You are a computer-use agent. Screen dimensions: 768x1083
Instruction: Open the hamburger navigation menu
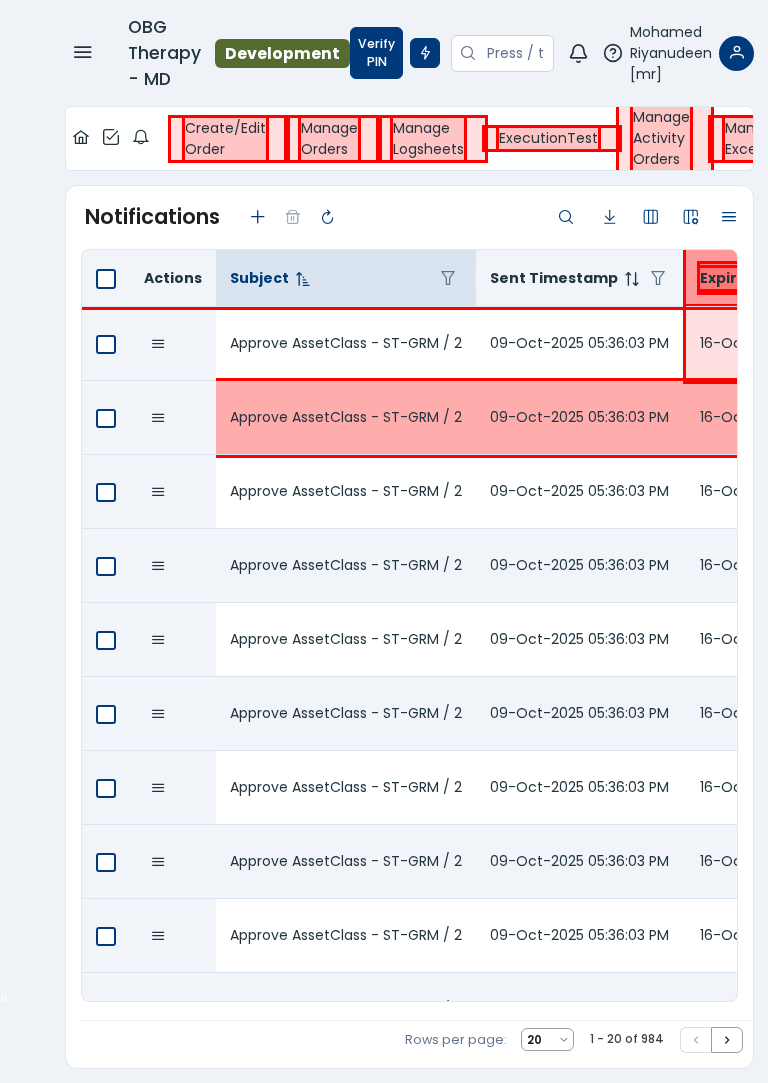(x=82, y=53)
